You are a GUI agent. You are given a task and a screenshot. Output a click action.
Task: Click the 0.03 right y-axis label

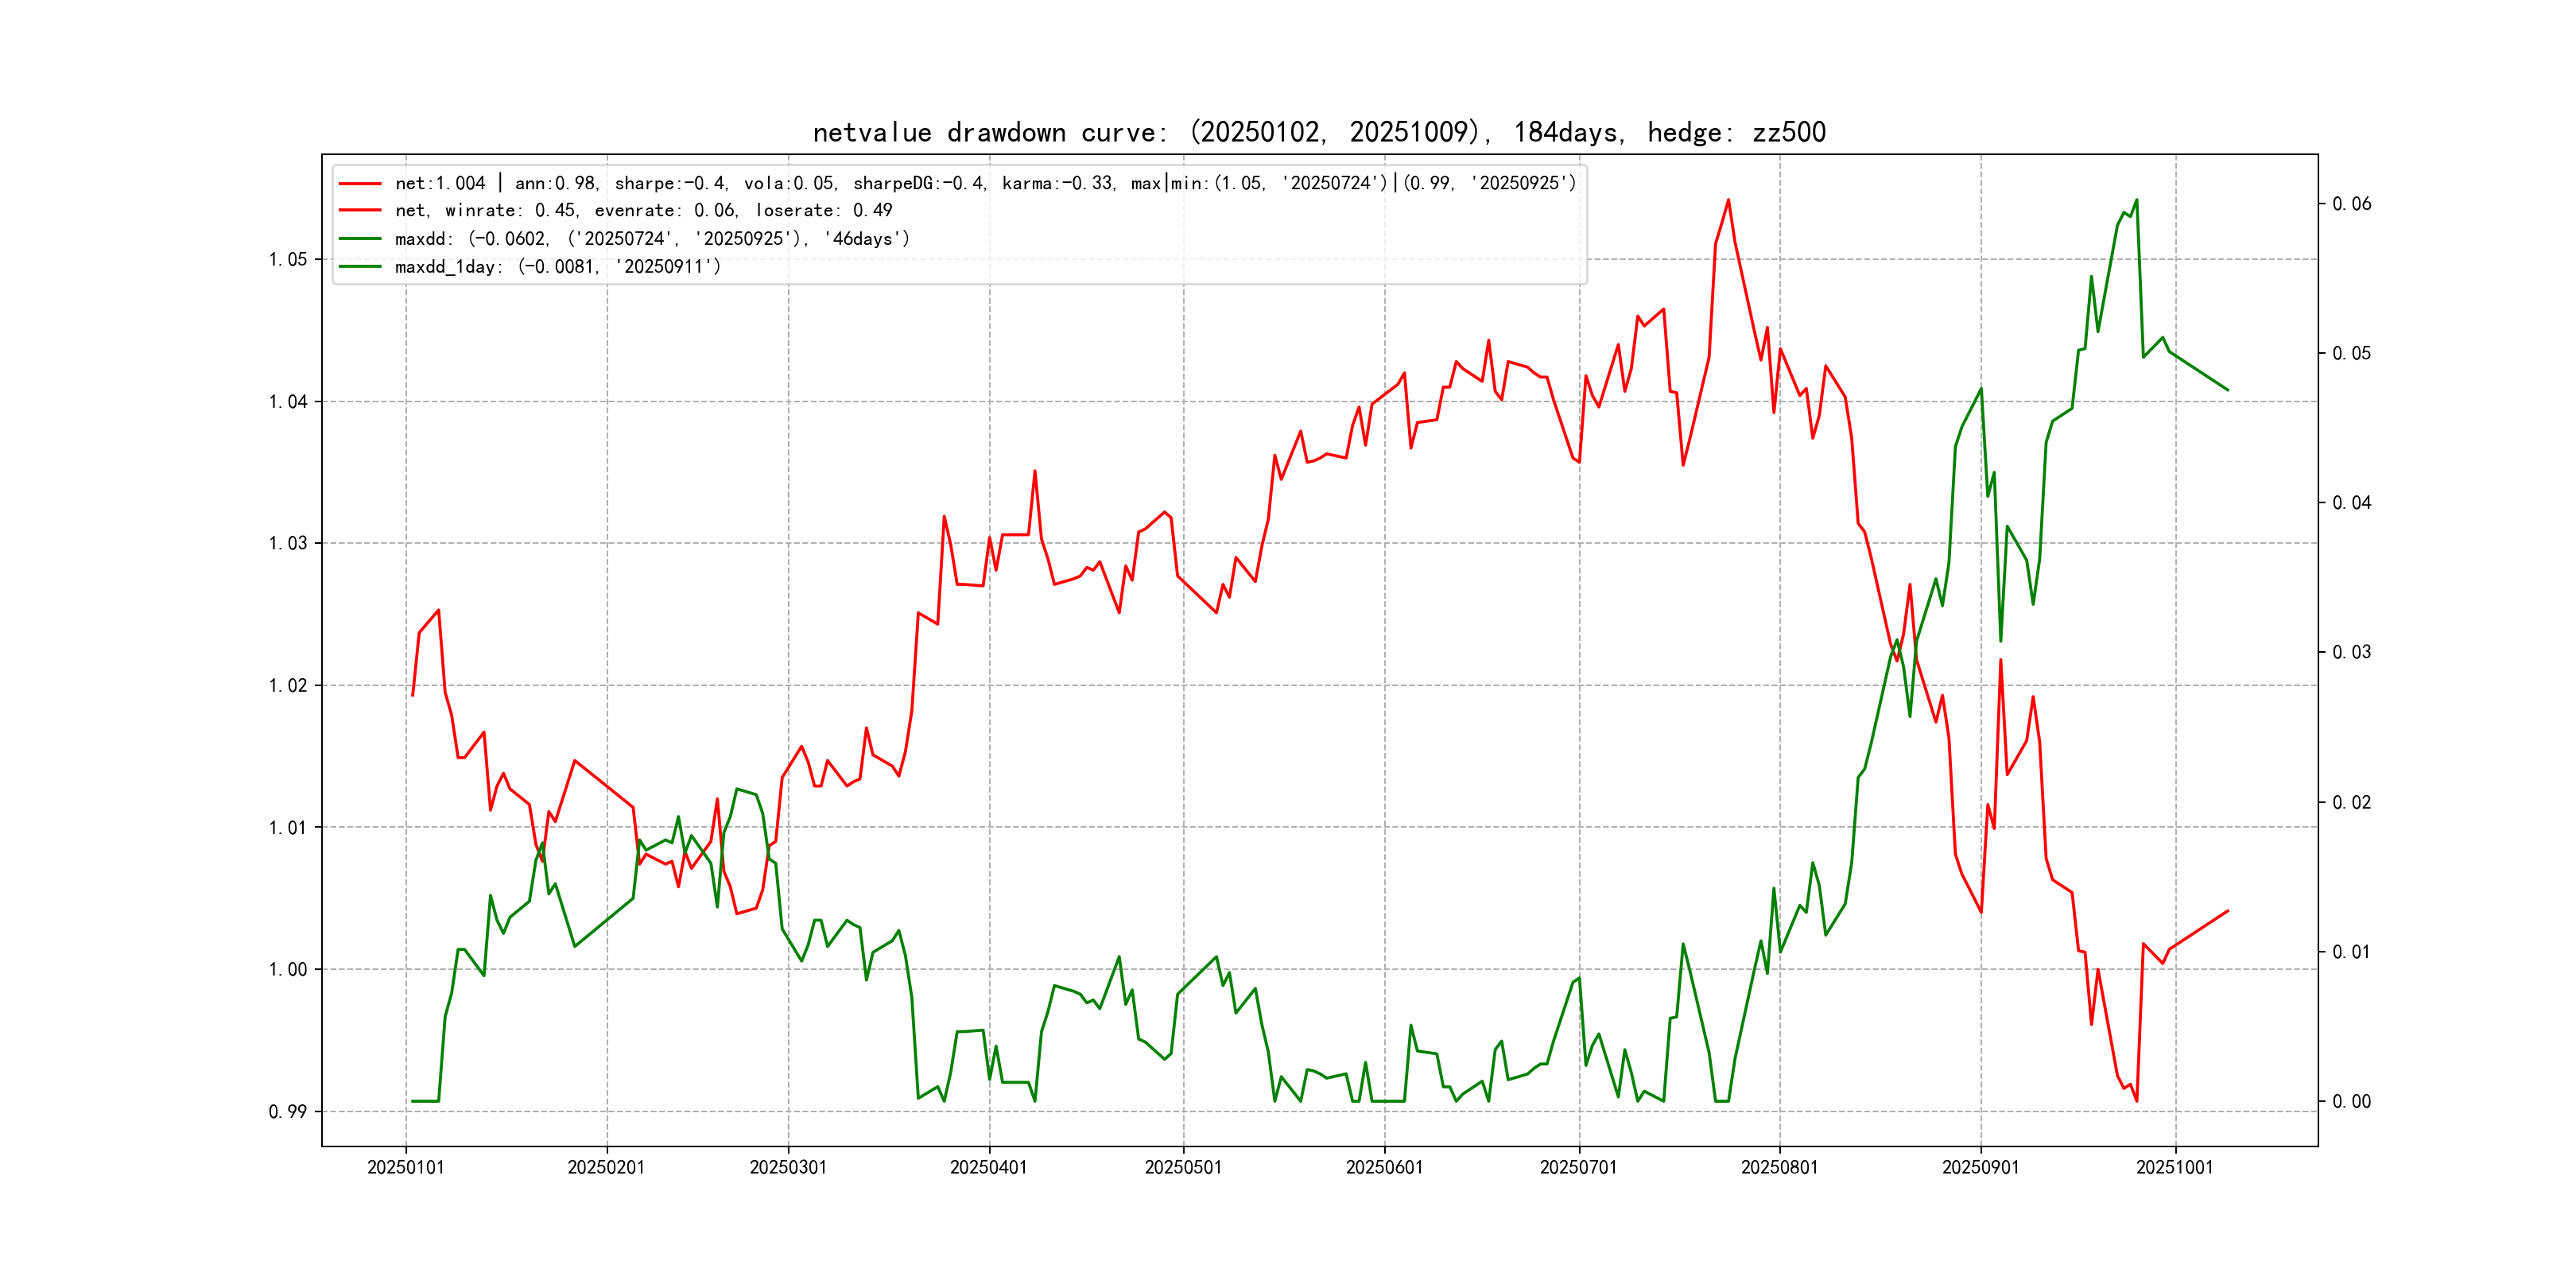tap(2351, 653)
